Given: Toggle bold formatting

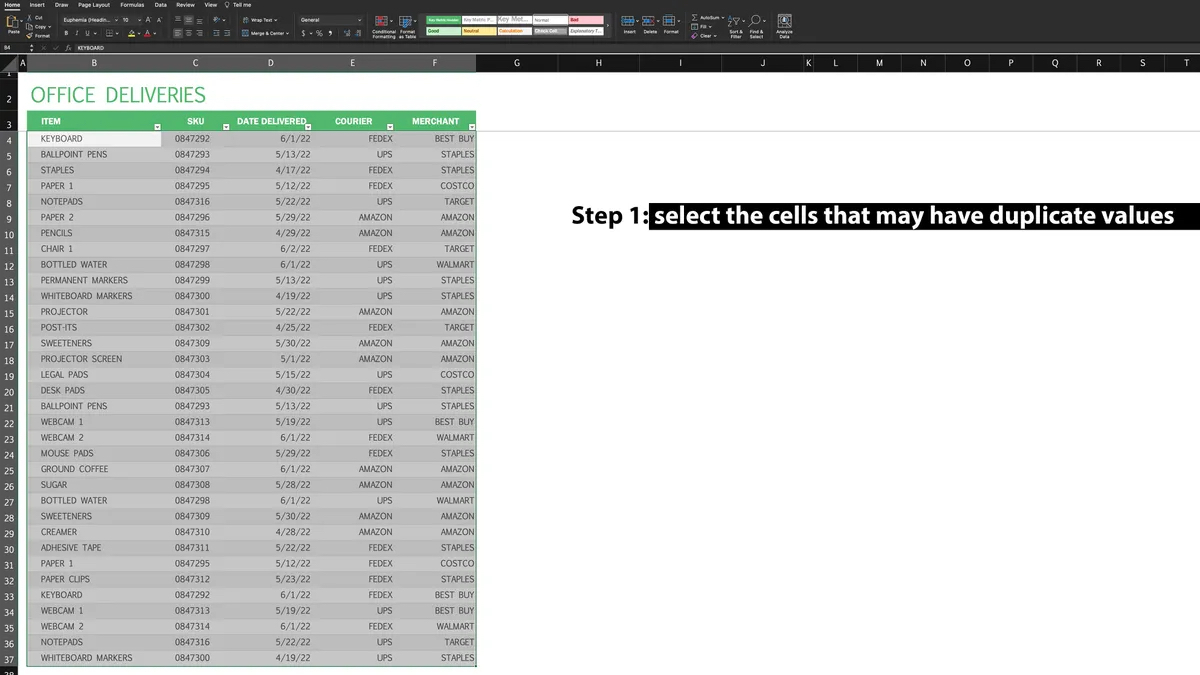Looking at the screenshot, I should coord(66,33).
